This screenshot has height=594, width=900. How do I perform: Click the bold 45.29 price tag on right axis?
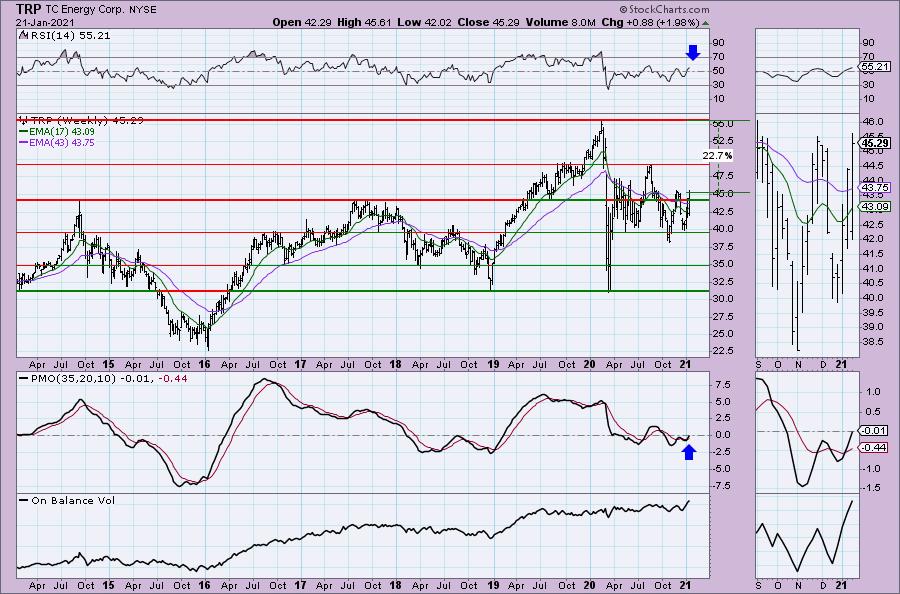coord(875,143)
